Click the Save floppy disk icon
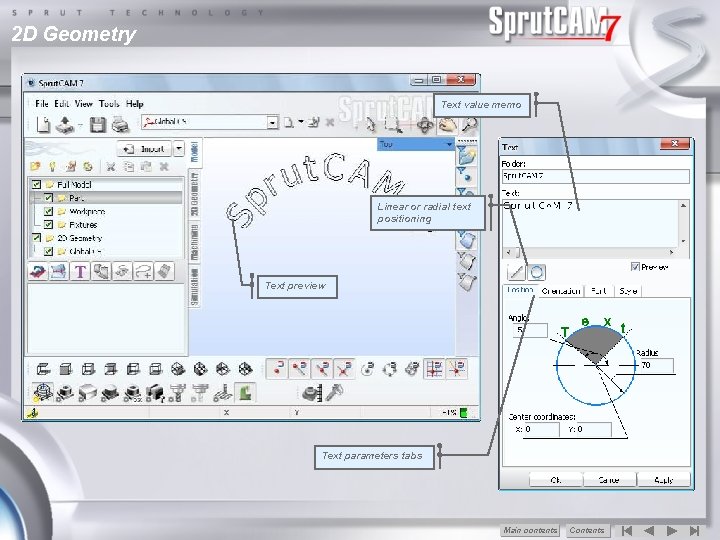 pyautogui.click(x=97, y=124)
